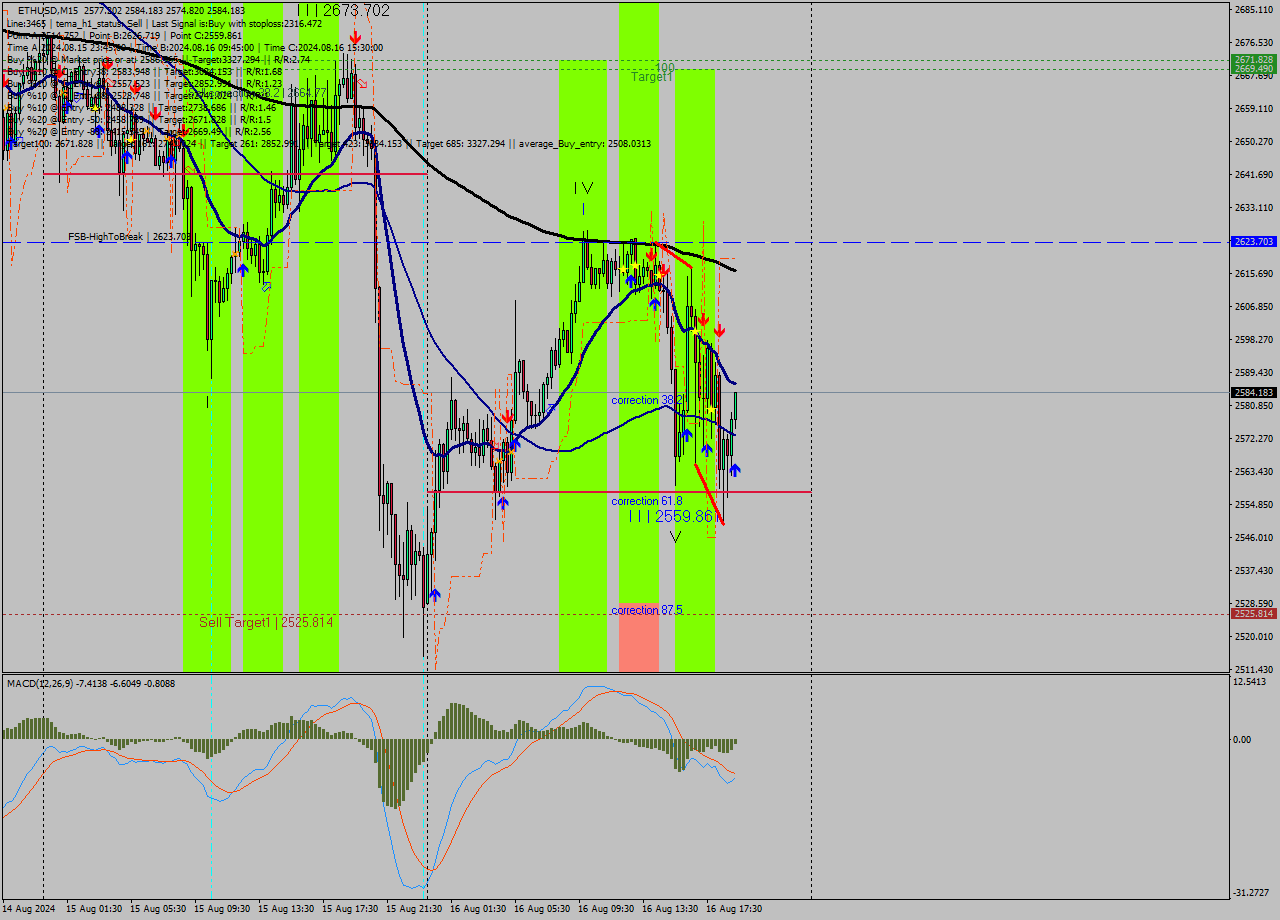Image resolution: width=1280 pixels, height=920 pixels.
Task: Click the -31.2727 MACD scale value
Action: click(x=1253, y=892)
